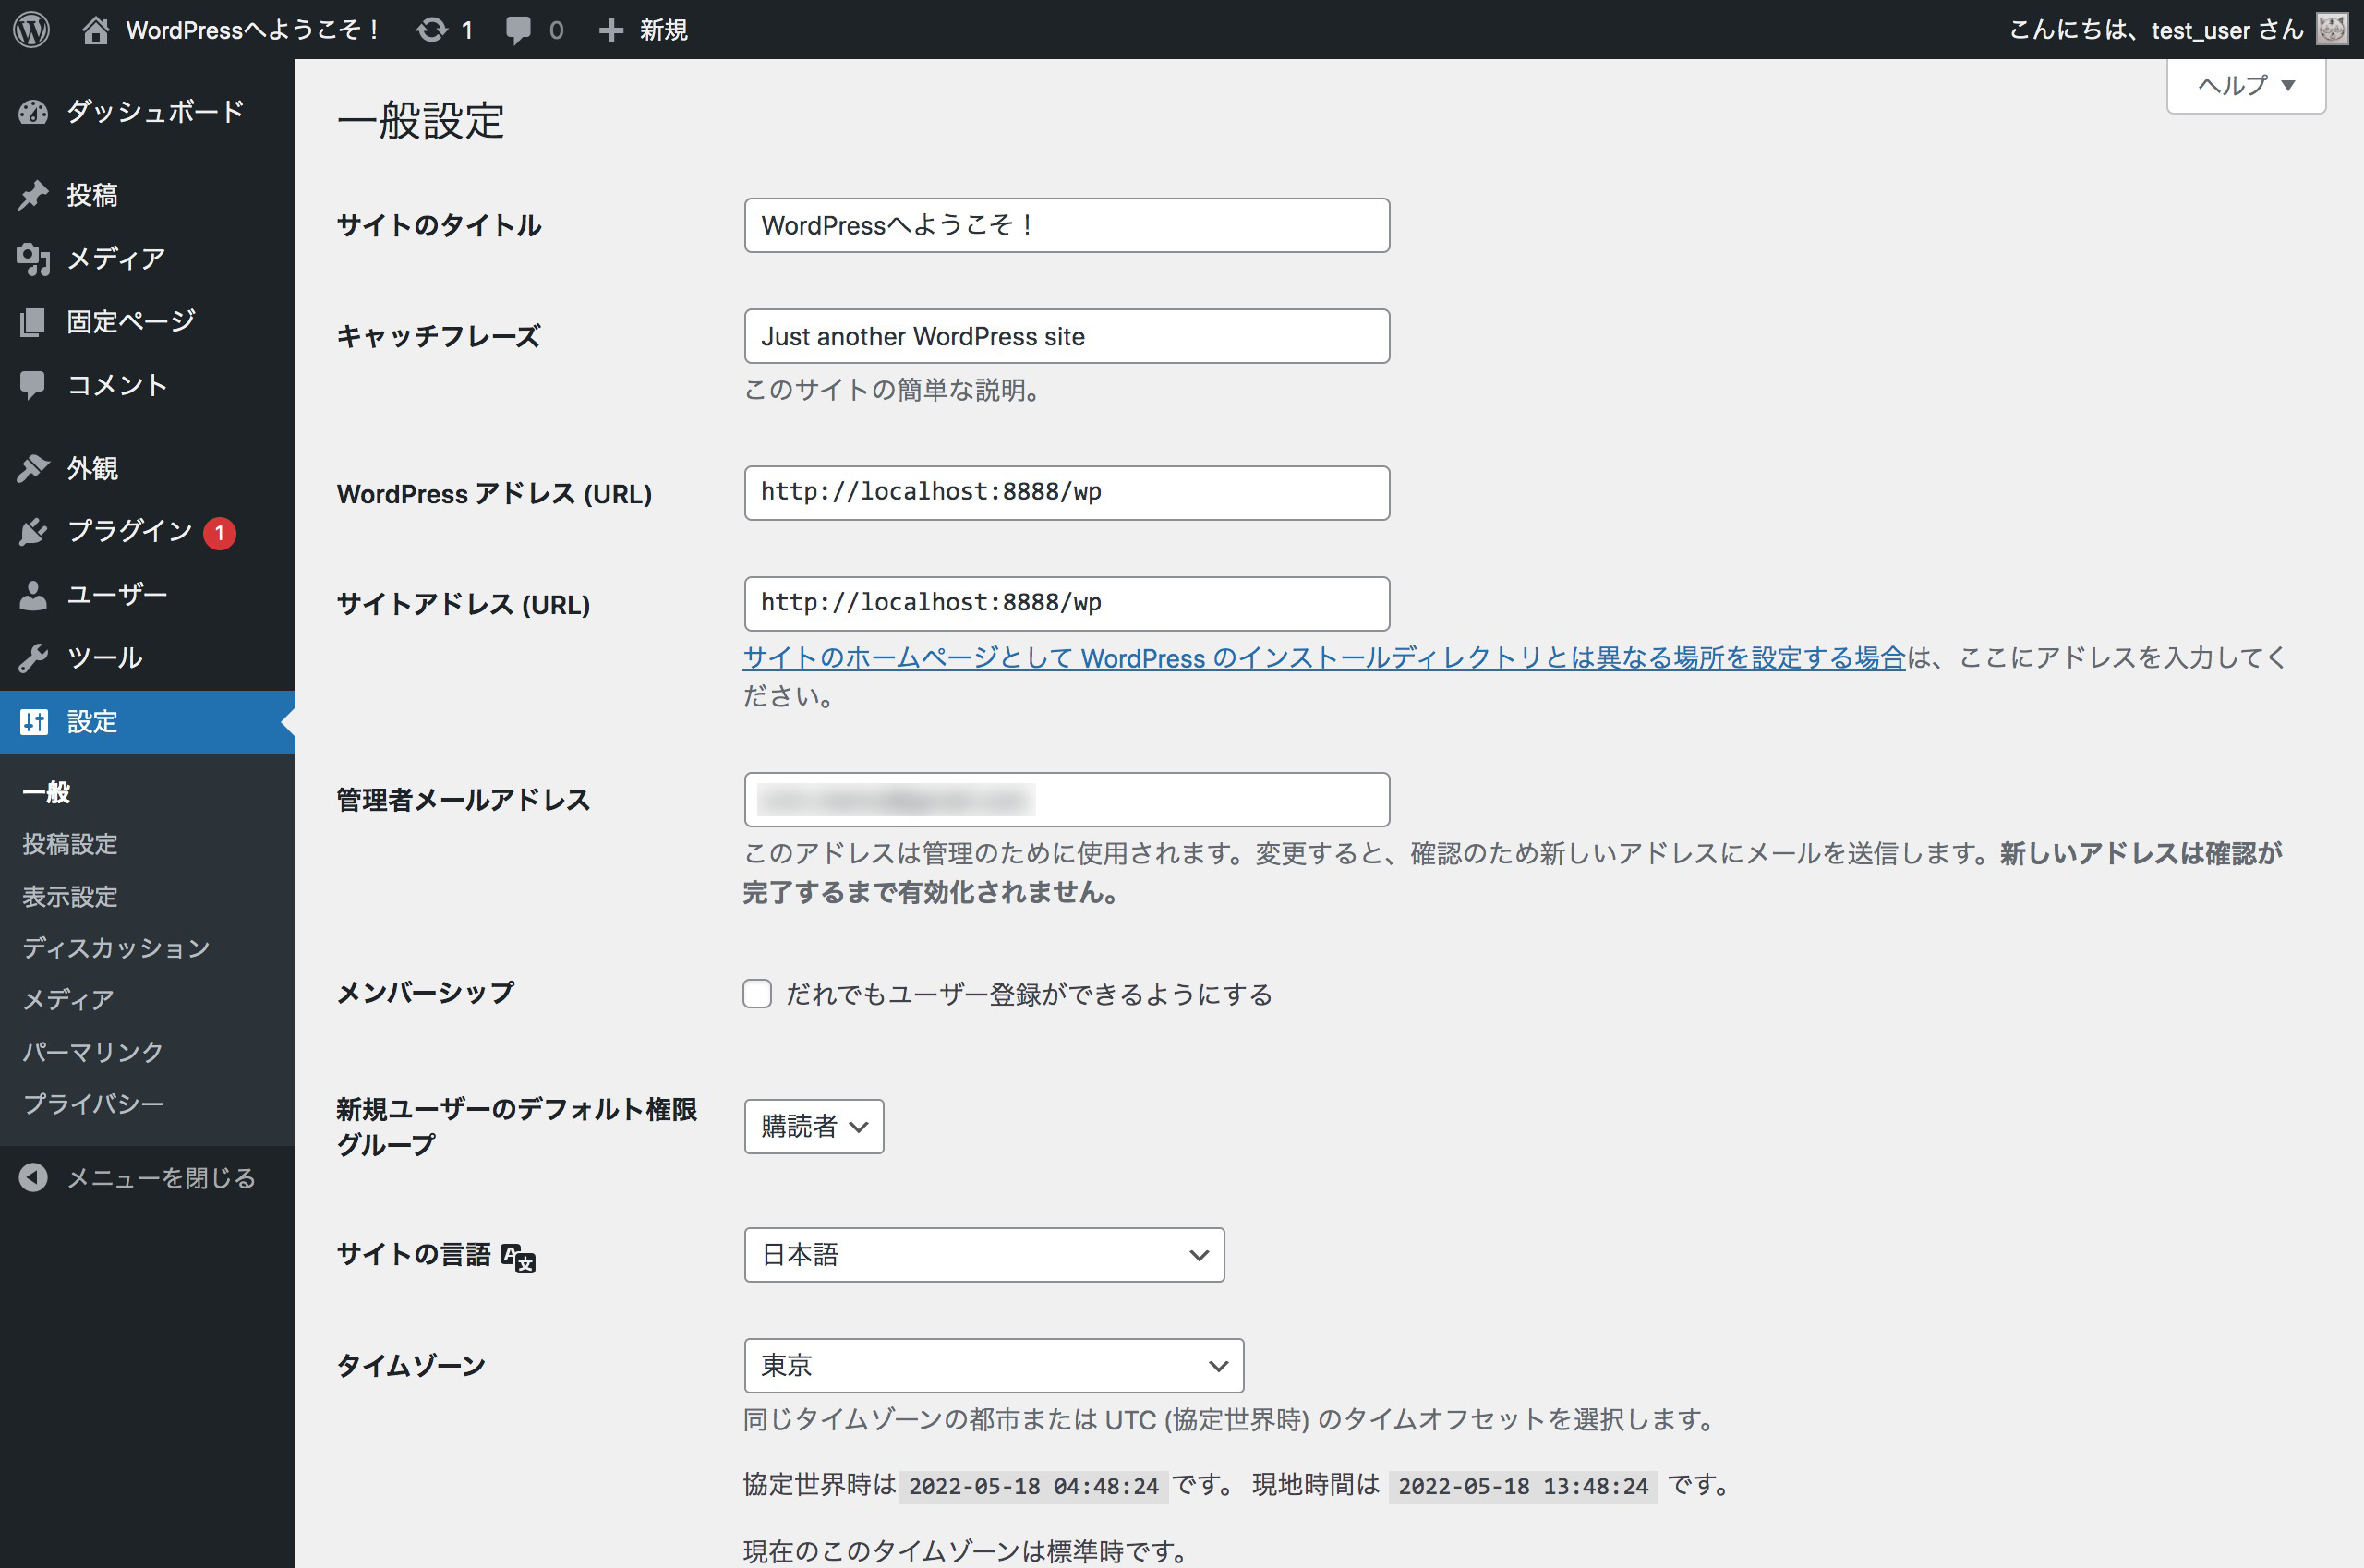Click the updates refresh icon
Viewport: 2364px width, 1568px height.
click(432, 30)
